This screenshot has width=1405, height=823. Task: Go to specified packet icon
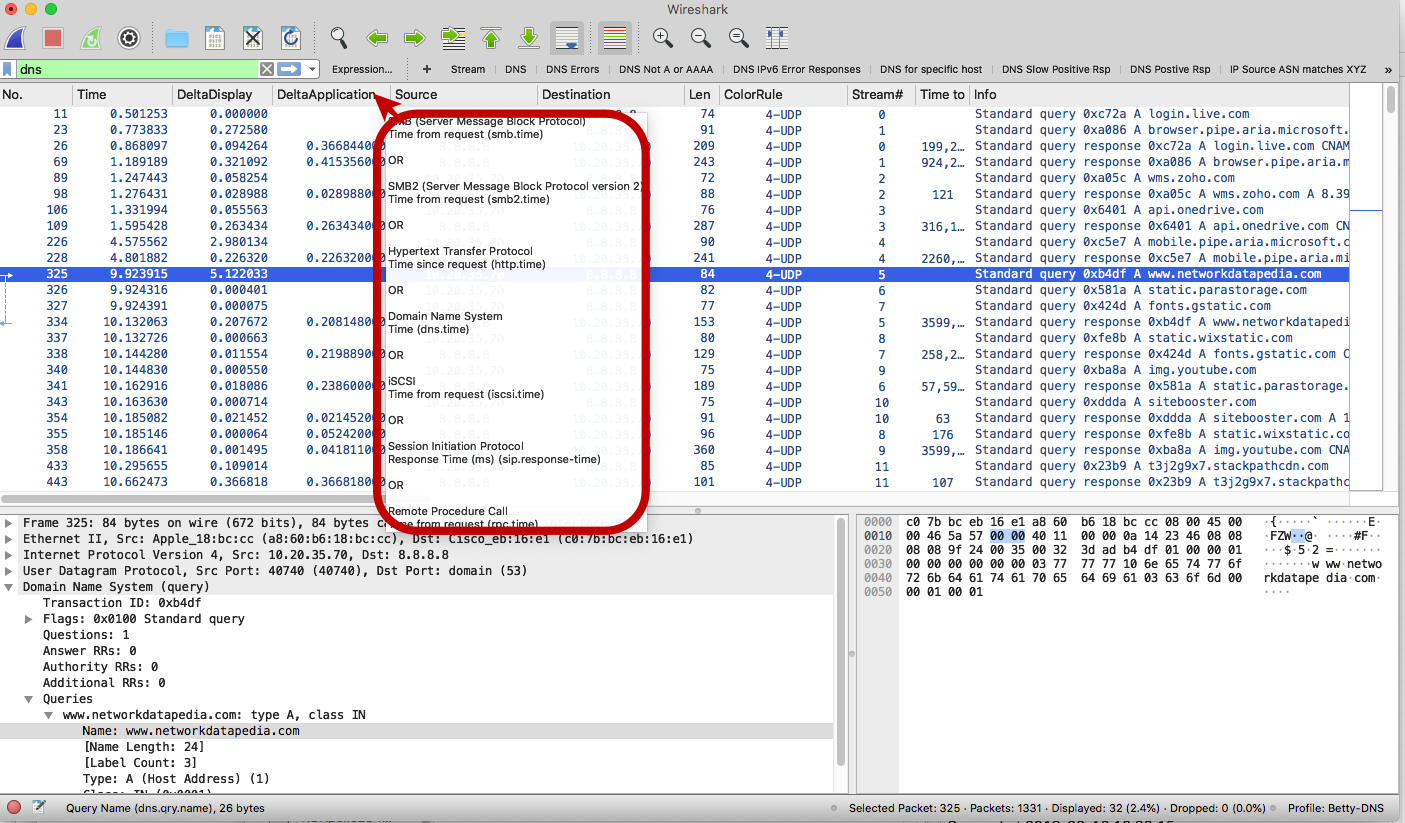coord(453,38)
